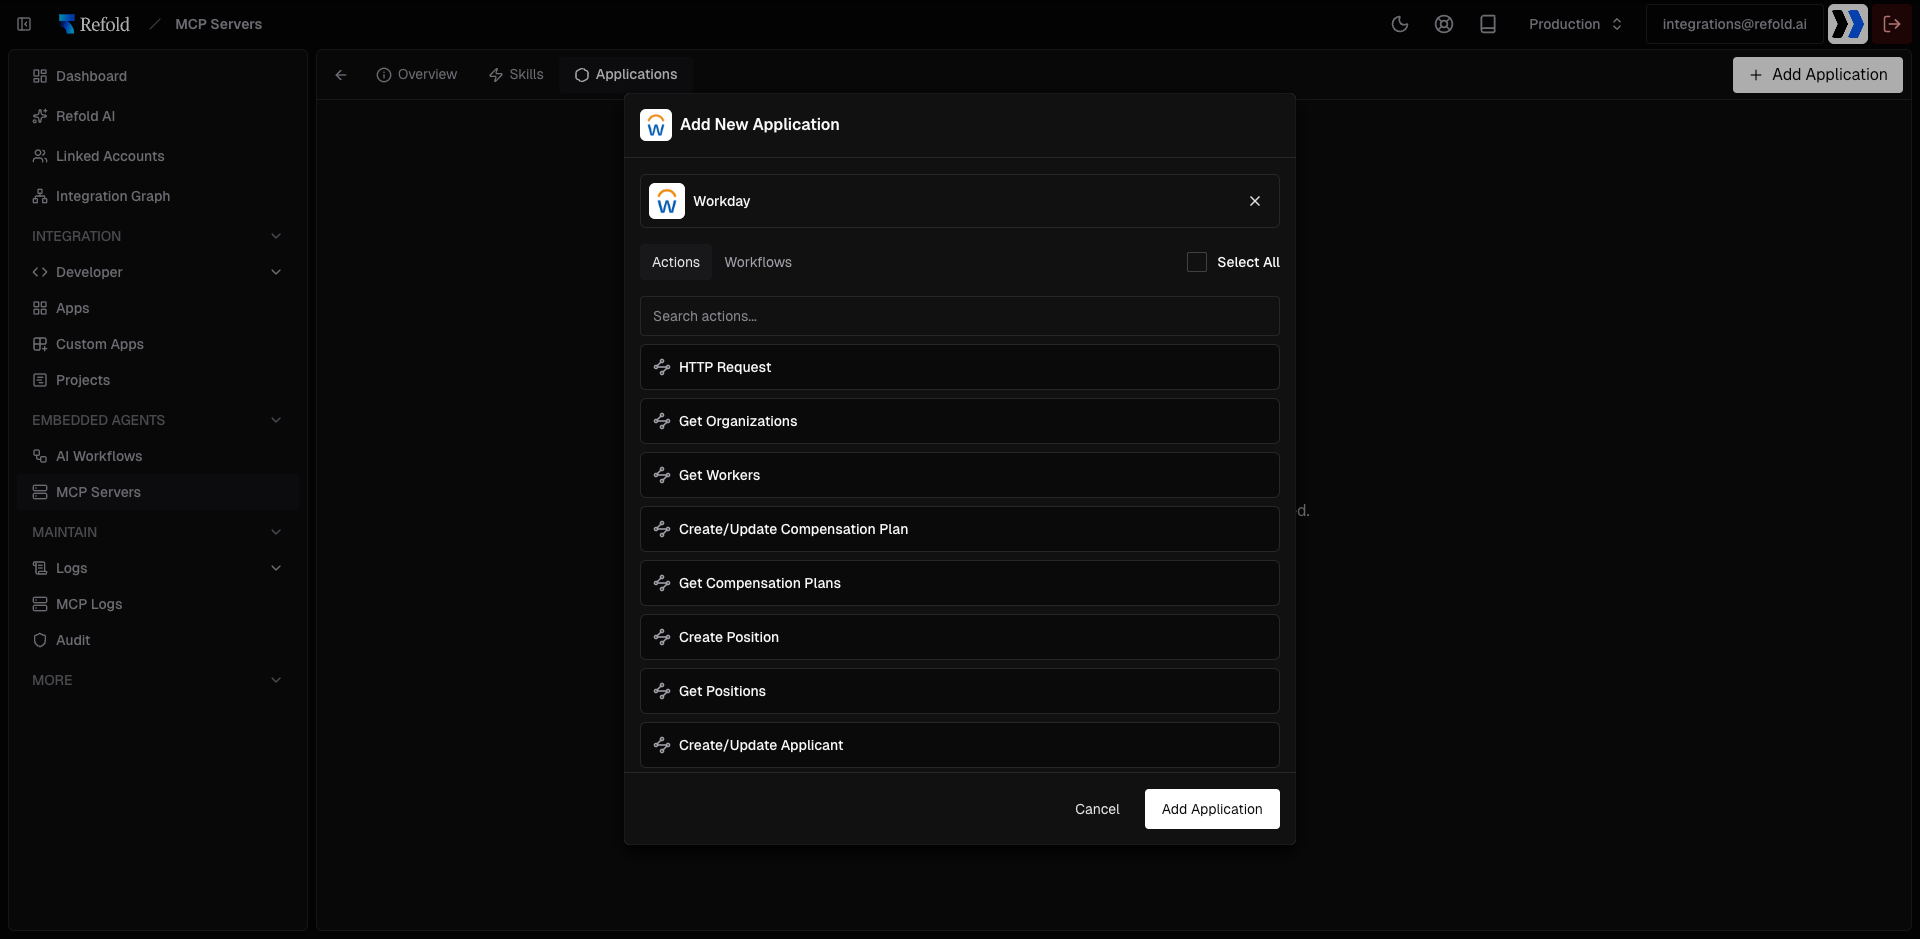
Task: Open the Production environment dropdown
Action: tap(1575, 24)
